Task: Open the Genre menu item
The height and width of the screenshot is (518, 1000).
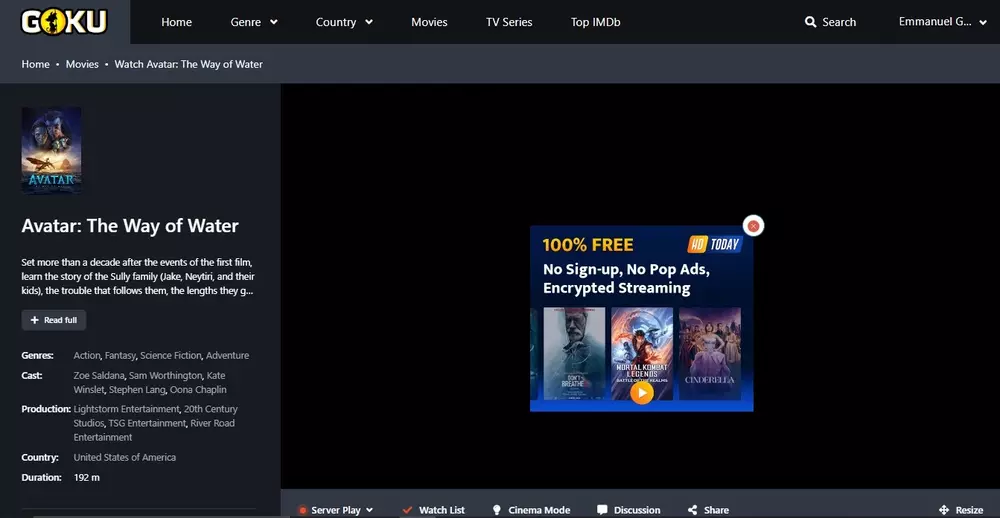Action: [246, 22]
